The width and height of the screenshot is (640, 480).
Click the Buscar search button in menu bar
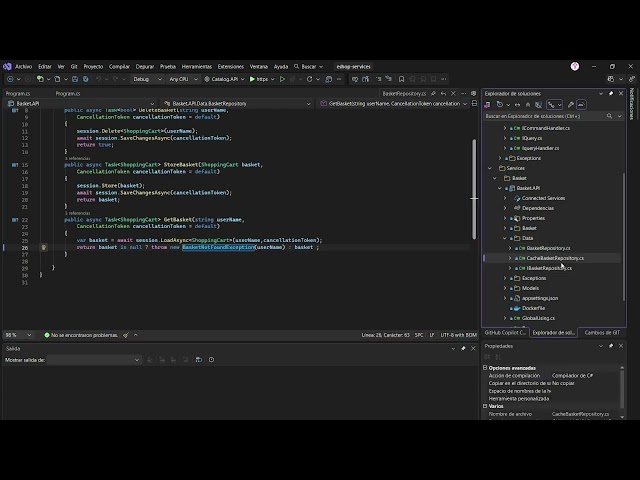pos(308,67)
